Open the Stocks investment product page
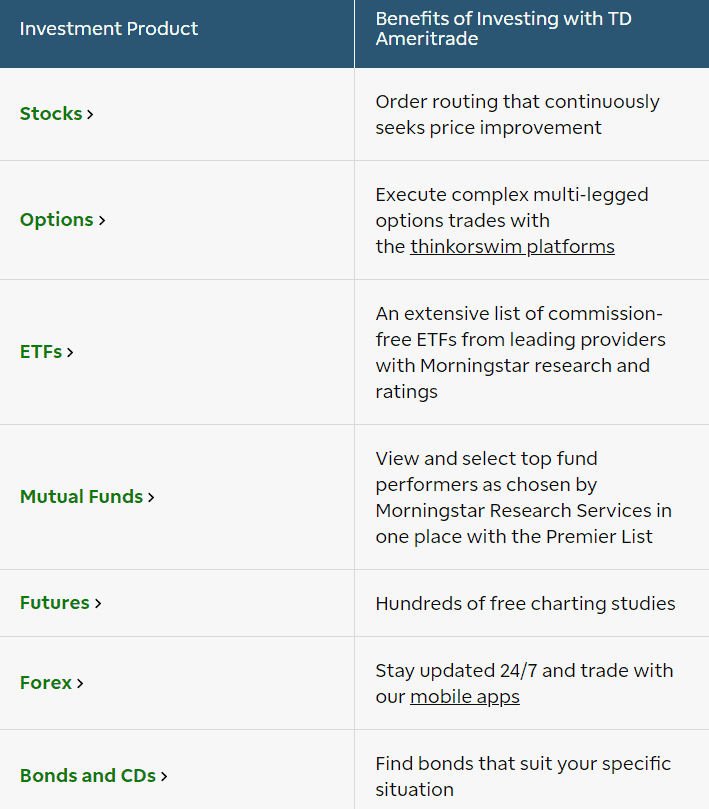Image resolution: width=709 pixels, height=809 pixels. (x=48, y=114)
